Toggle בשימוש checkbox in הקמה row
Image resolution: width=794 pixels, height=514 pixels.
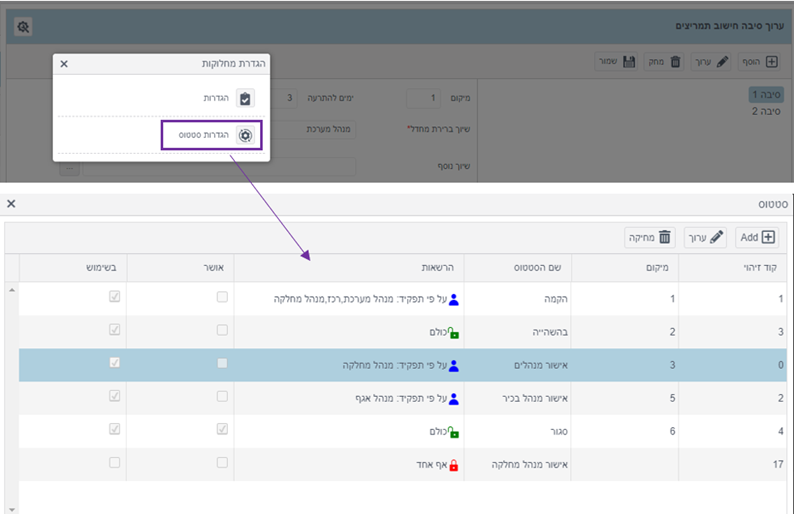[x=114, y=297]
